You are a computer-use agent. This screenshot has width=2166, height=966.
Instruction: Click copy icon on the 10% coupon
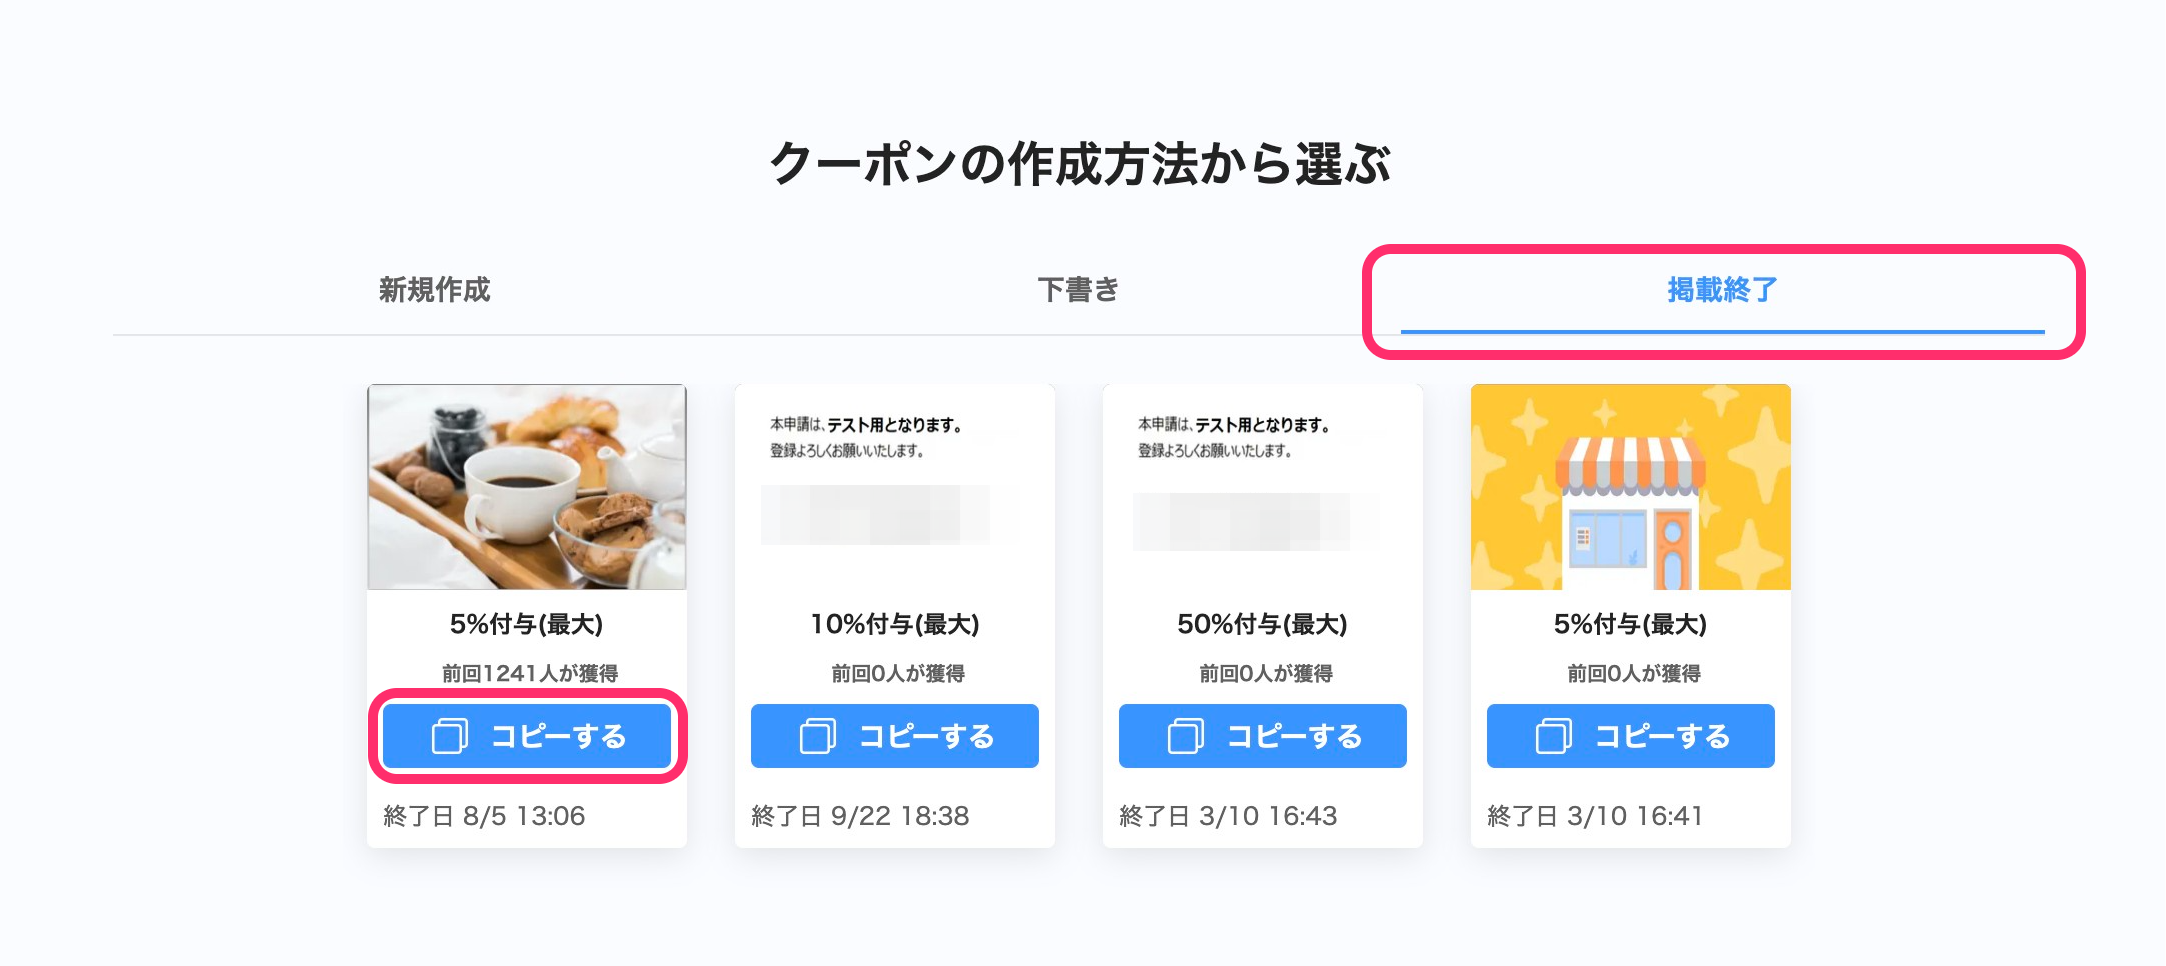[817, 736]
